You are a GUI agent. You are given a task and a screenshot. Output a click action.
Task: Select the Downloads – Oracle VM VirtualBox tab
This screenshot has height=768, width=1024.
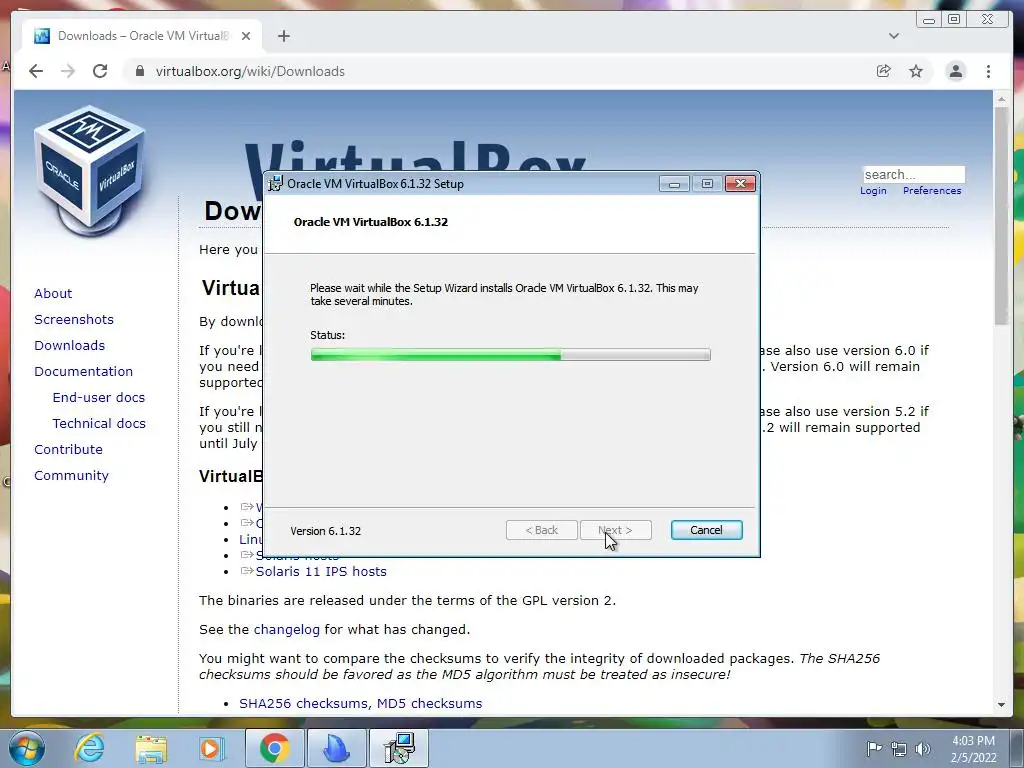tap(142, 36)
